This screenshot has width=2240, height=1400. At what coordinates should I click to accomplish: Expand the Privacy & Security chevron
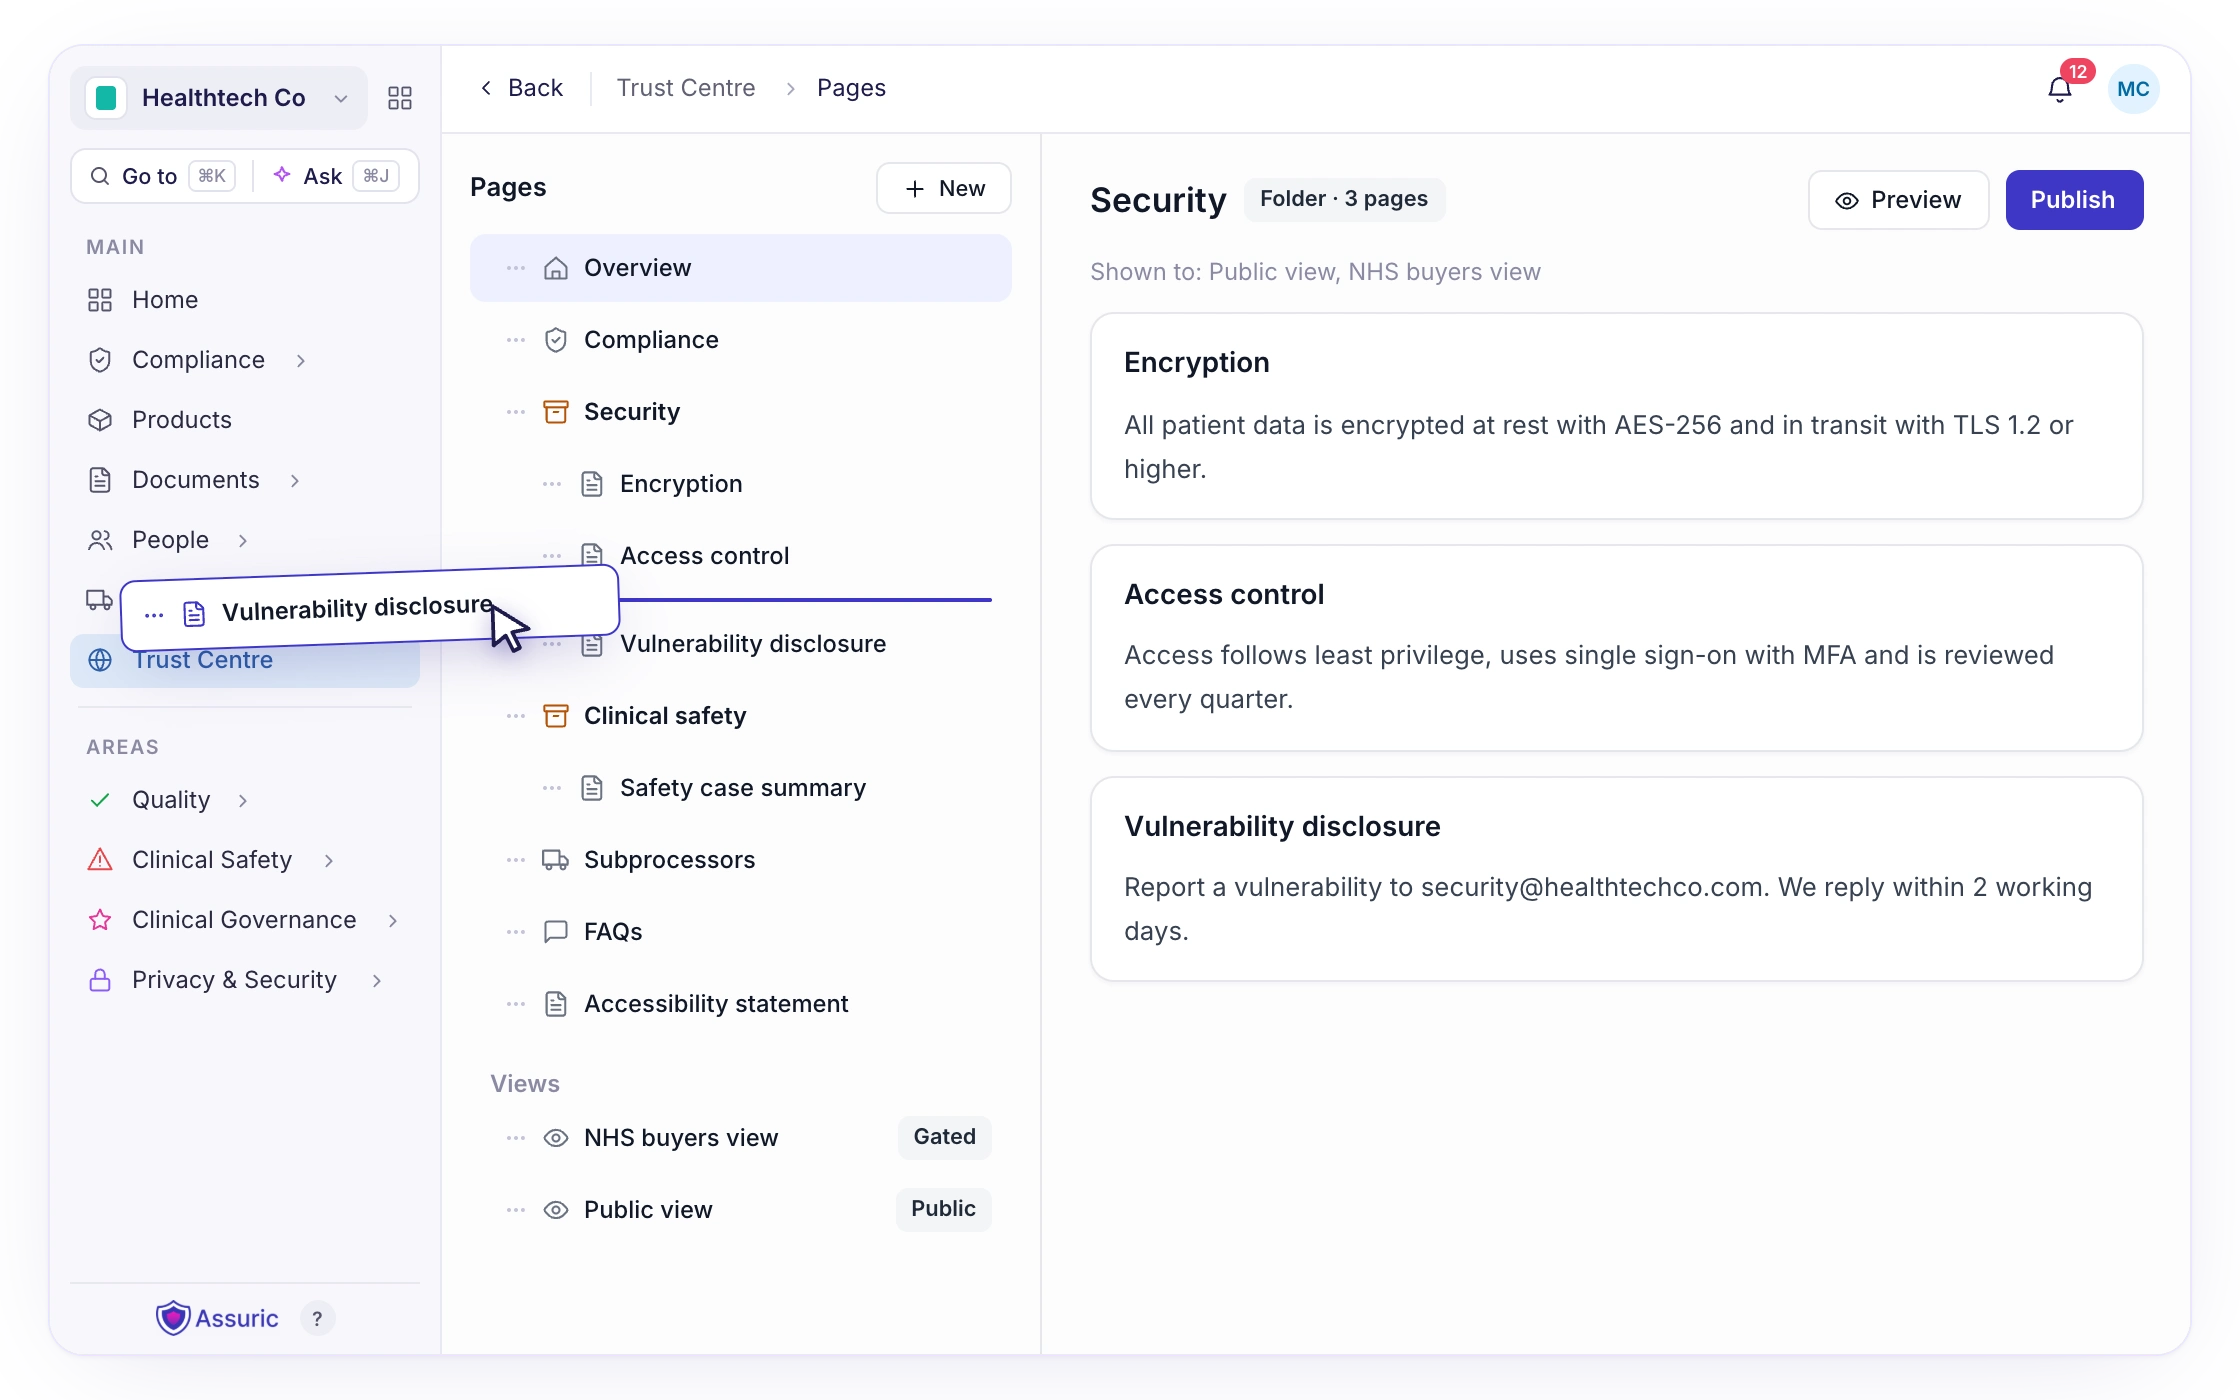click(377, 980)
